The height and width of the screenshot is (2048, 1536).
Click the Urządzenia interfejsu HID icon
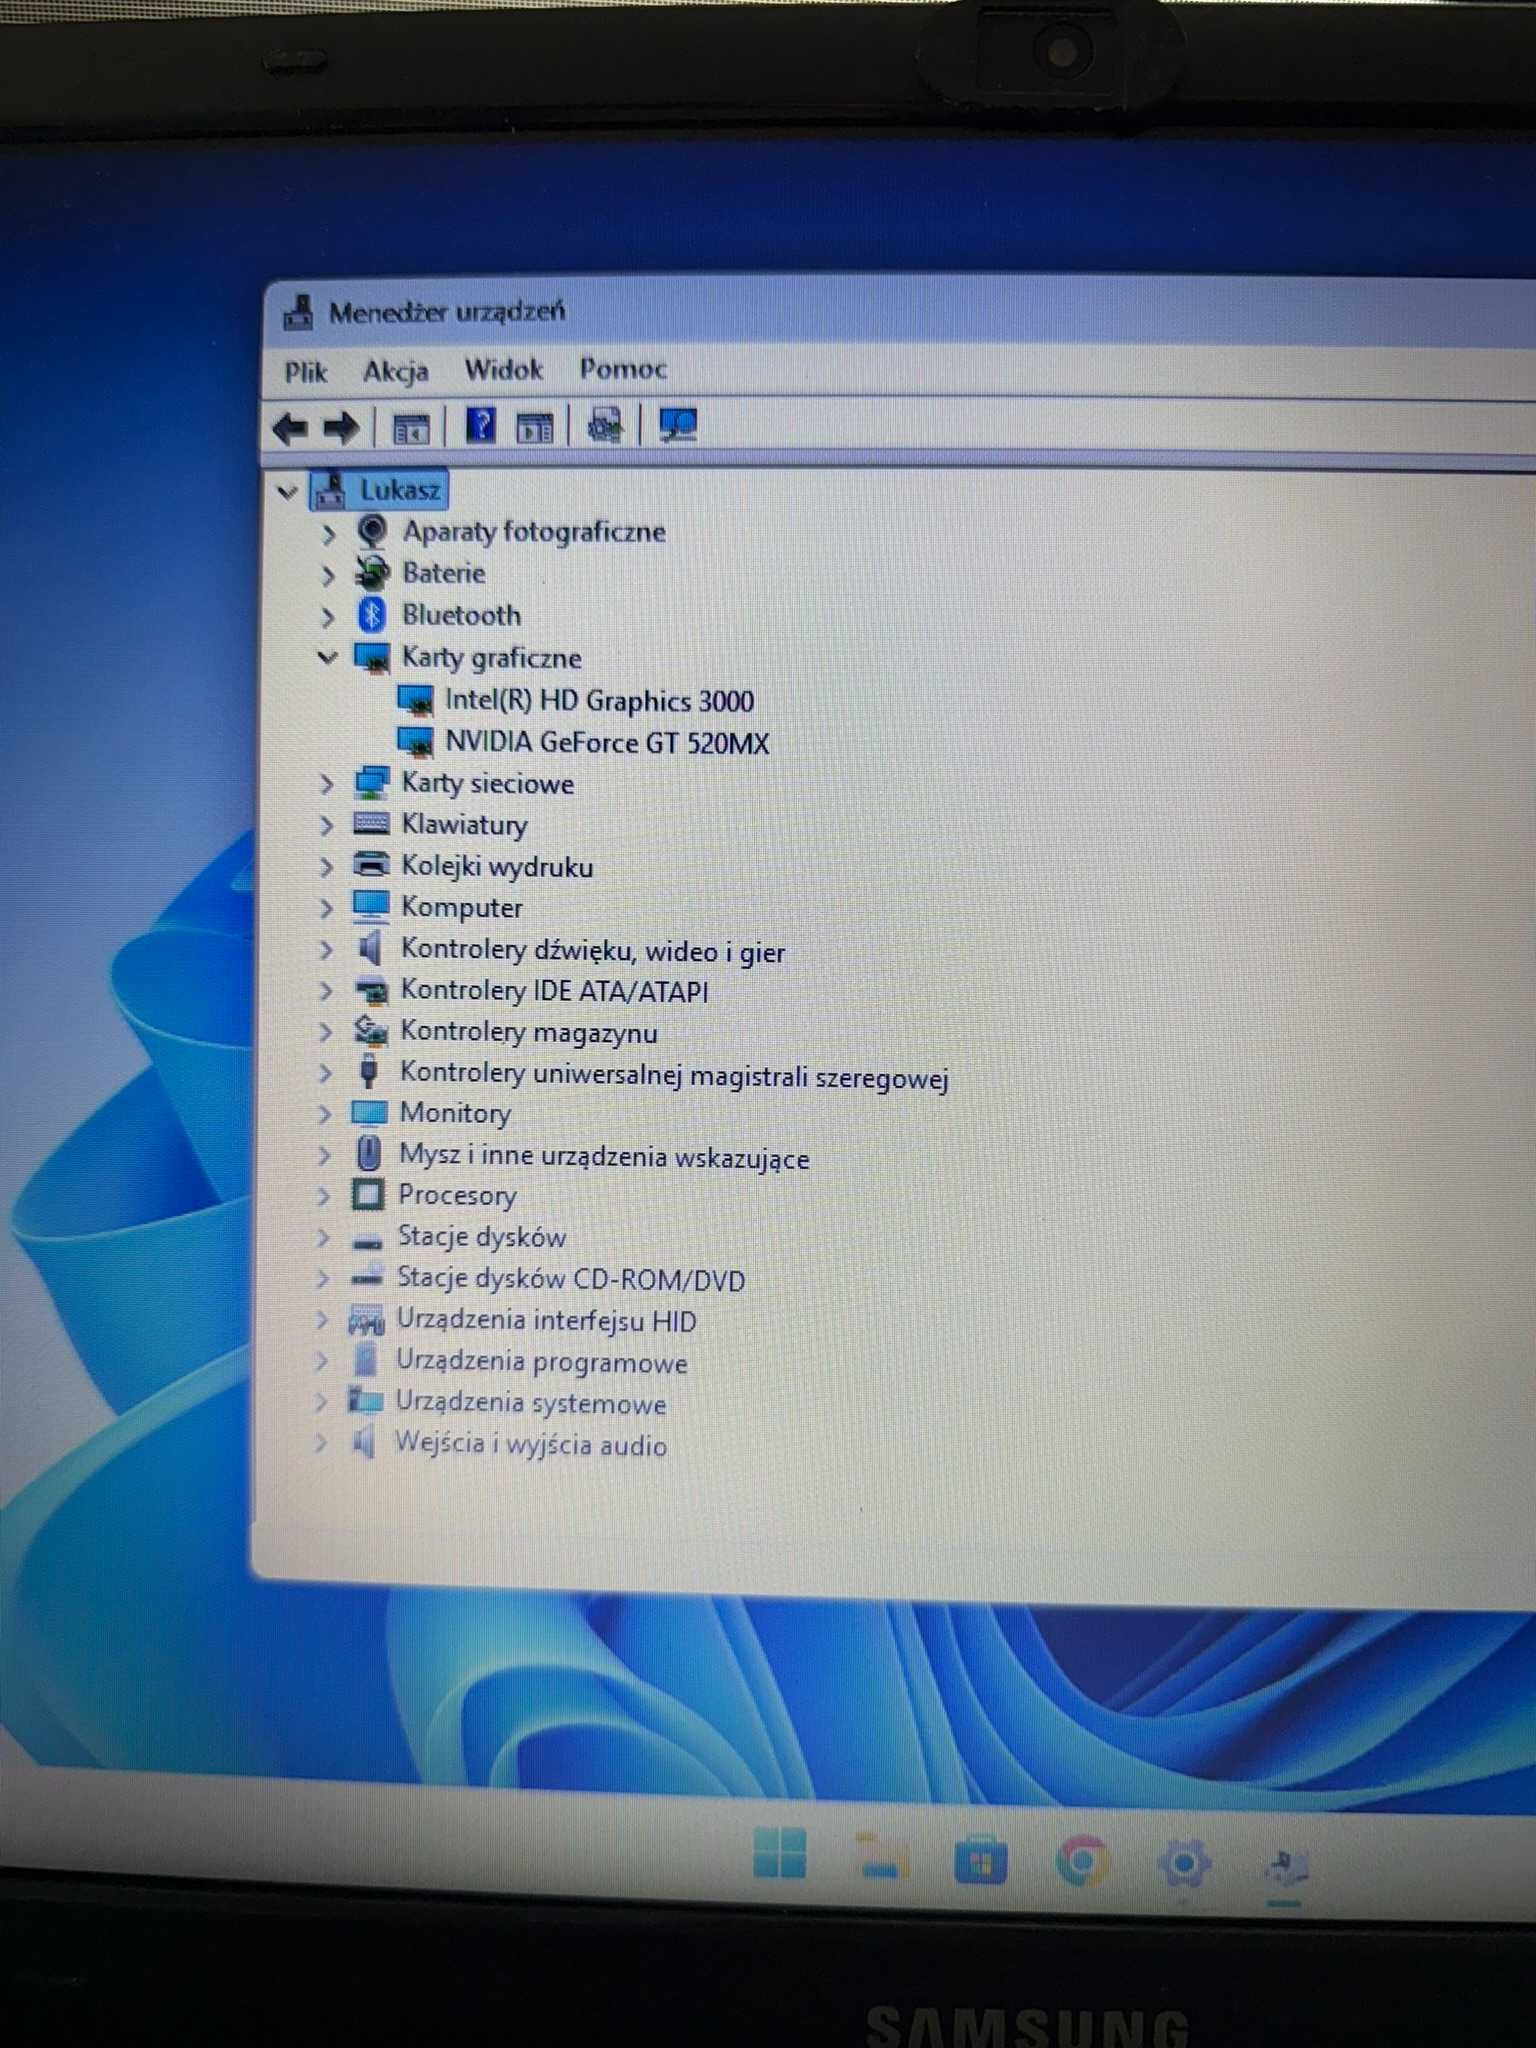coord(366,1321)
